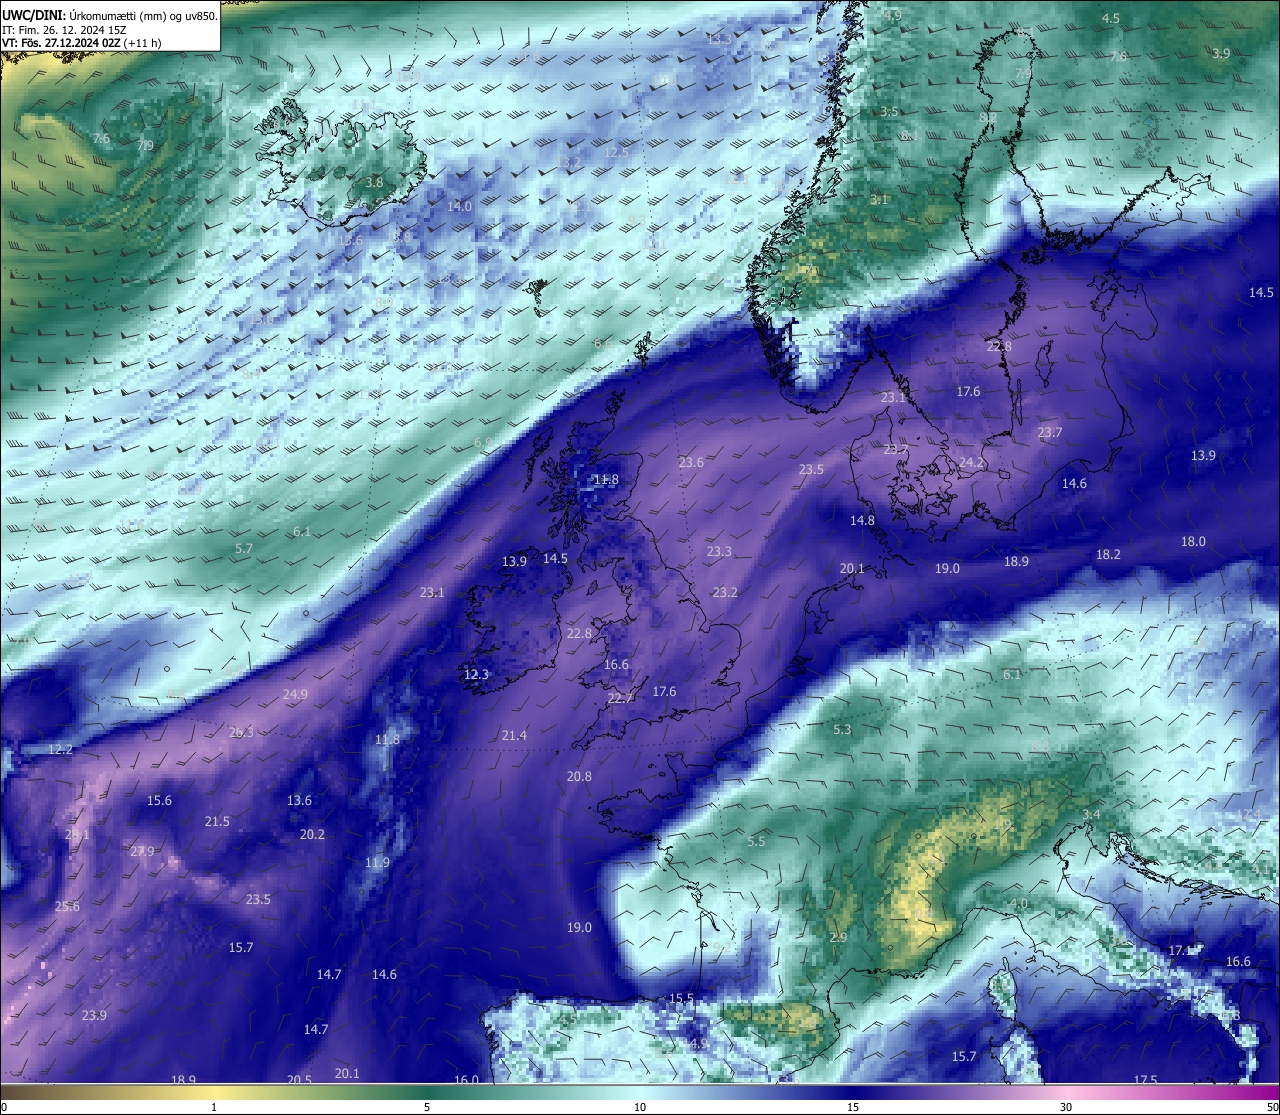Select the 14.0 value east of Iceland
Viewport: 1280px width, 1115px height.
tap(459, 206)
